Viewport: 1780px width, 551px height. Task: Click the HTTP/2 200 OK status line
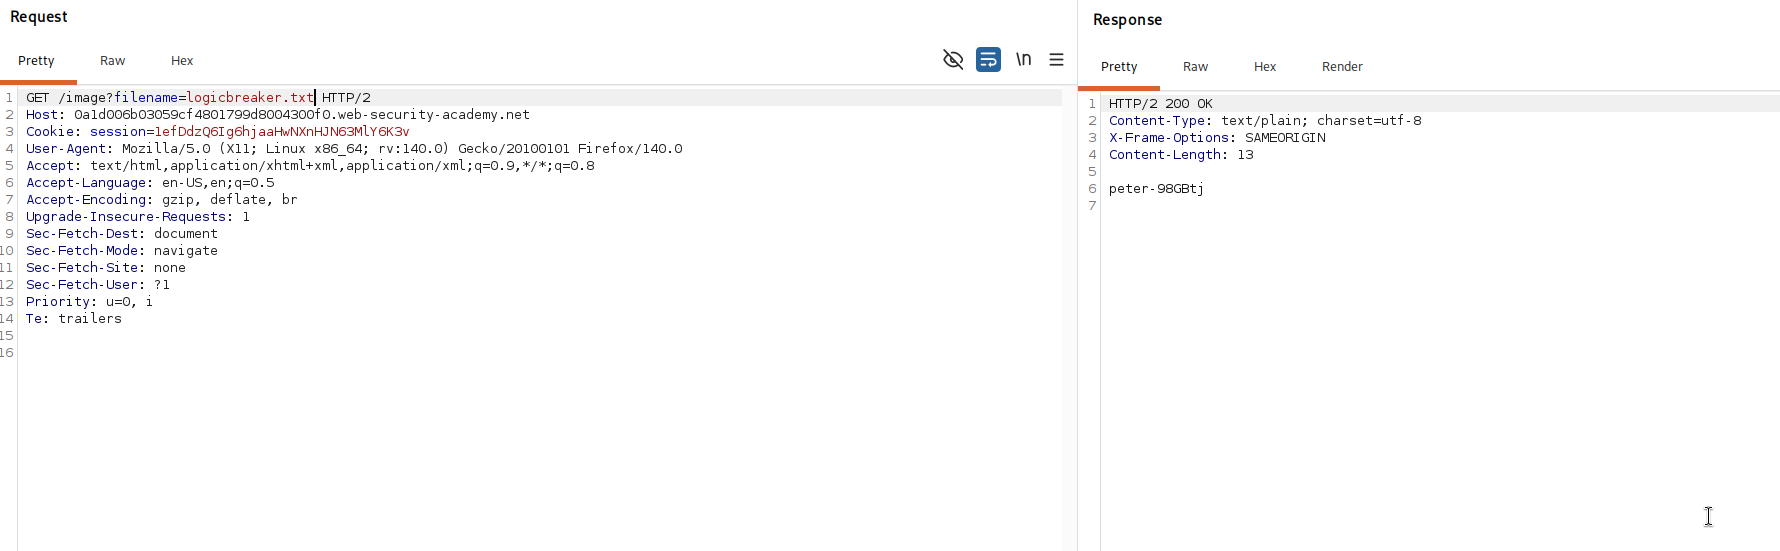click(x=1160, y=104)
